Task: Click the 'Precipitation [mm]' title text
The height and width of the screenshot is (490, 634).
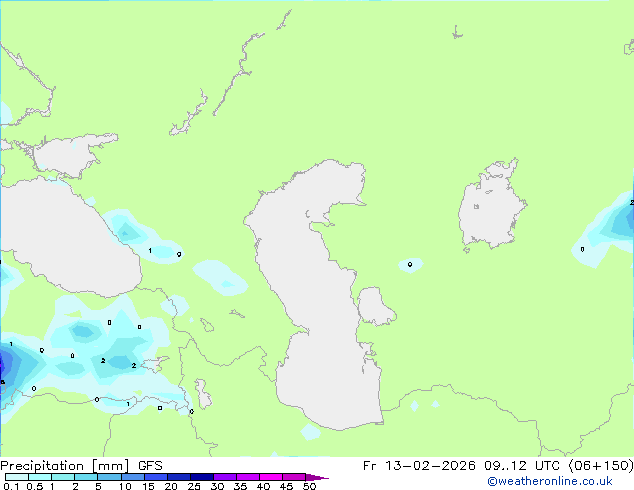Action: click(x=65, y=466)
